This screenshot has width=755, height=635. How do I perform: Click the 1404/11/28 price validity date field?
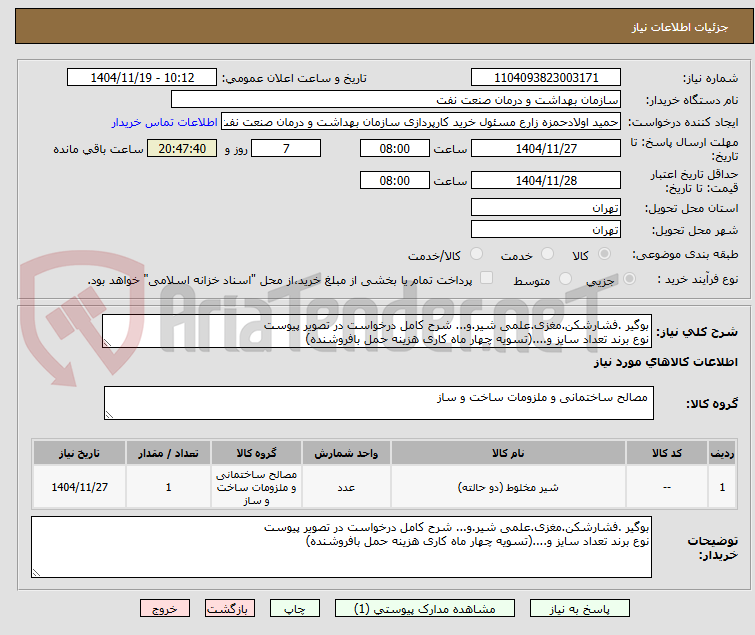[546, 181]
